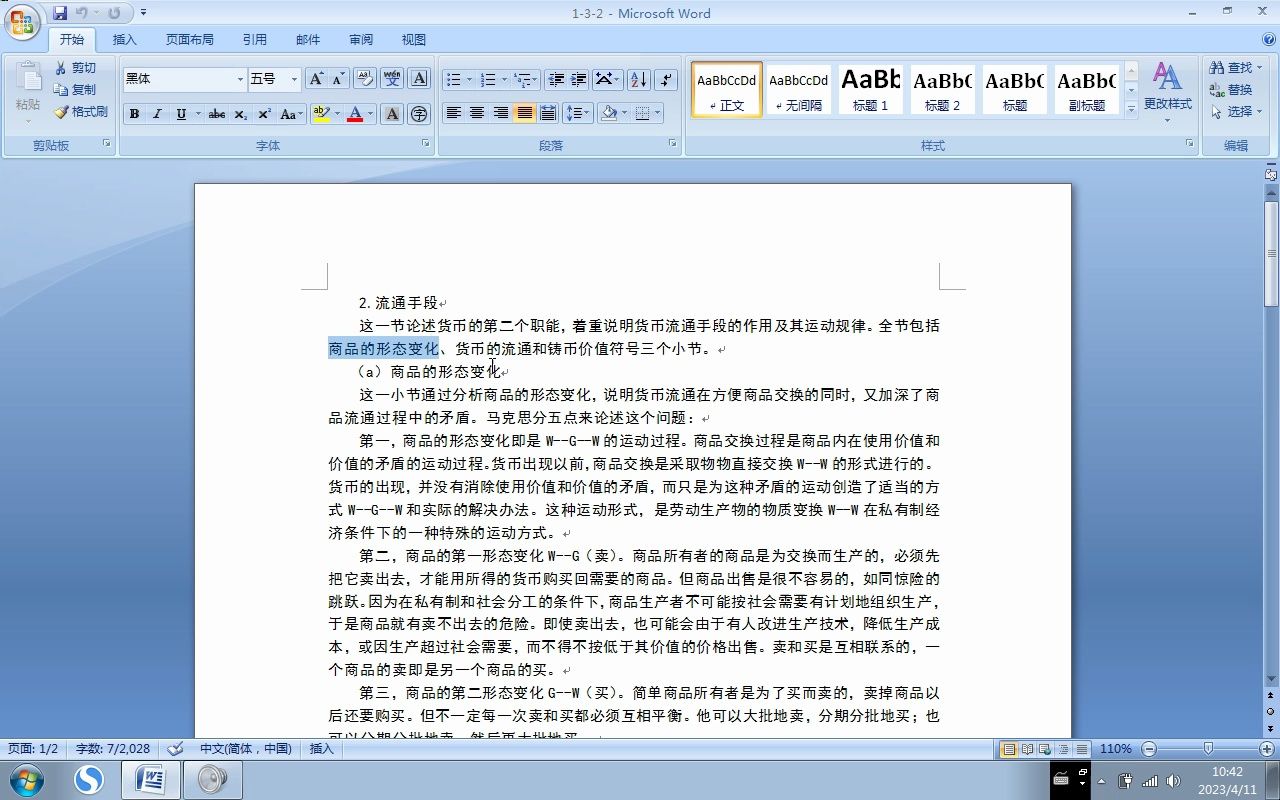This screenshot has height=800, width=1280.
Task: Click the 110% zoom level button
Action: 1116,749
